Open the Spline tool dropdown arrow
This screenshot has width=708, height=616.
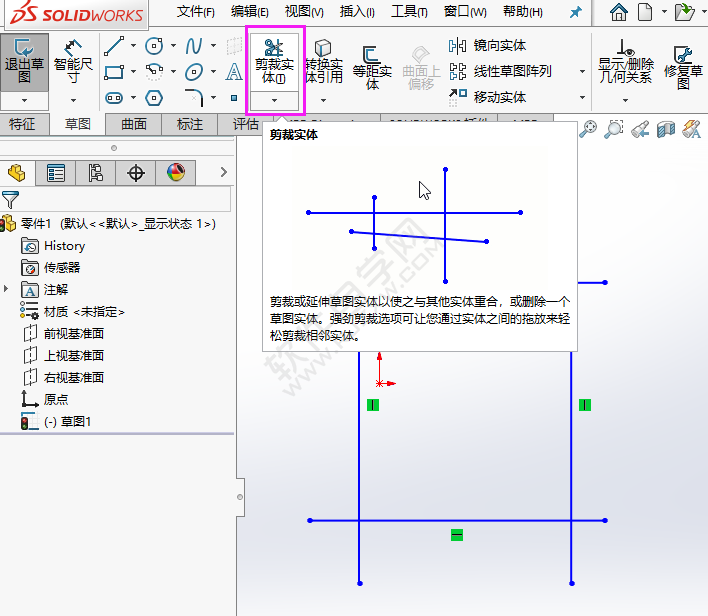coord(213,46)
